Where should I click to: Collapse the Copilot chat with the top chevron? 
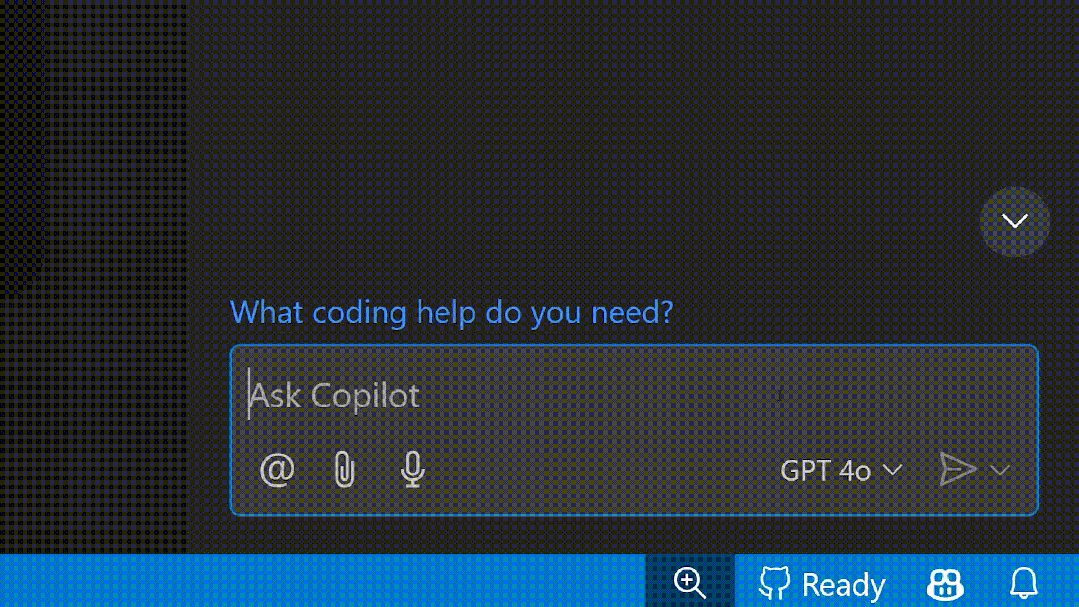1014,221
